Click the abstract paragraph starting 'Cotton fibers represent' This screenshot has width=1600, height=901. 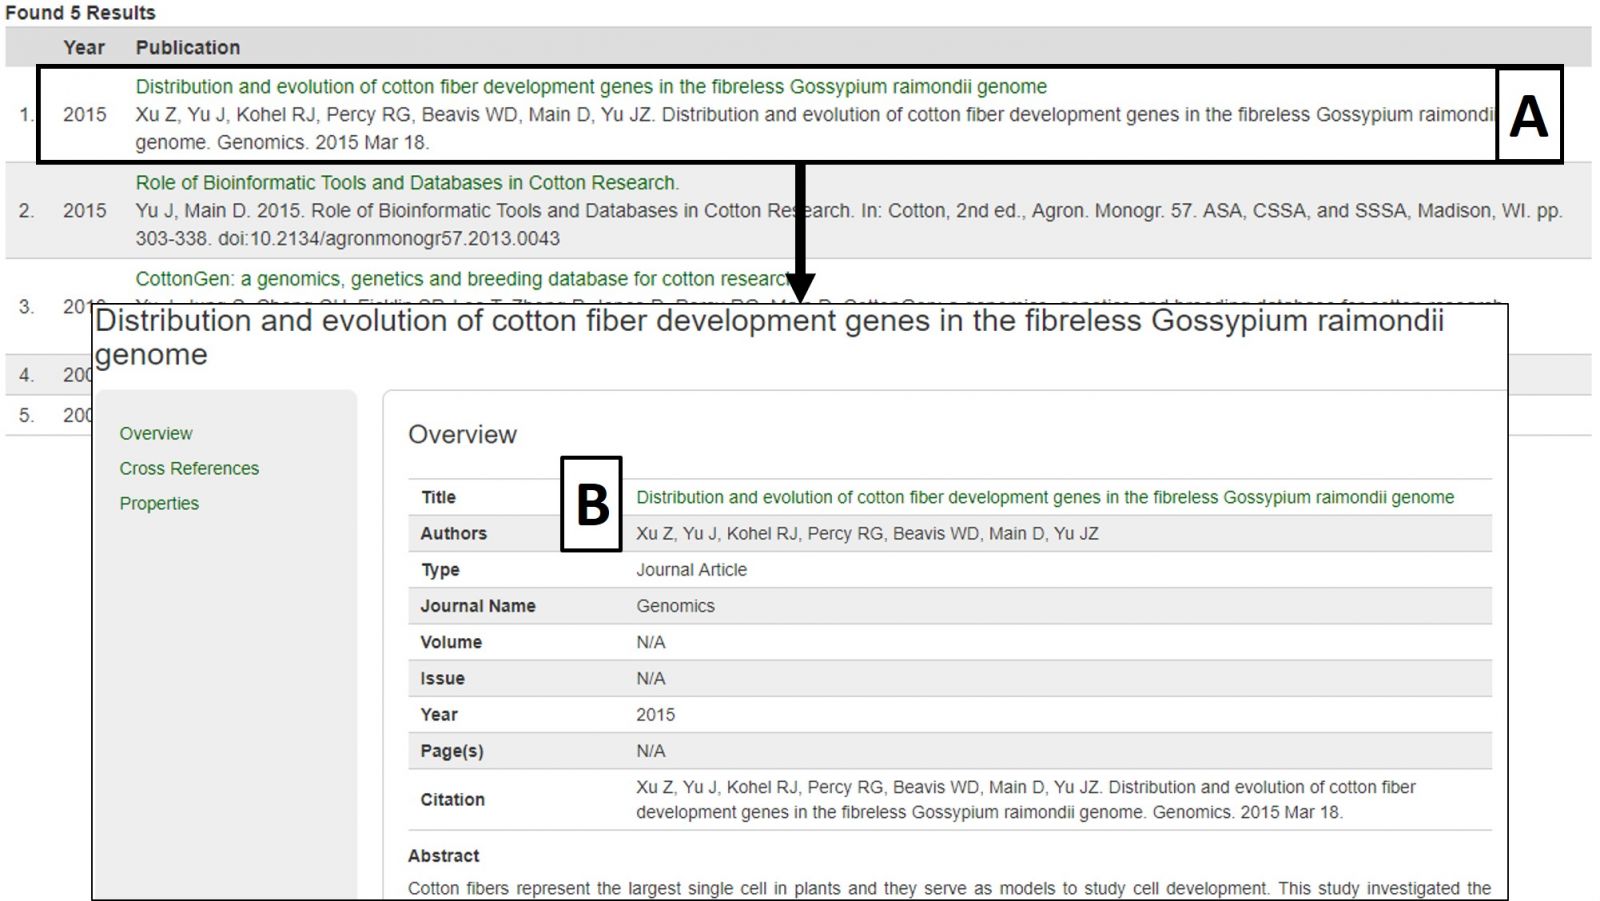point(949,889)
